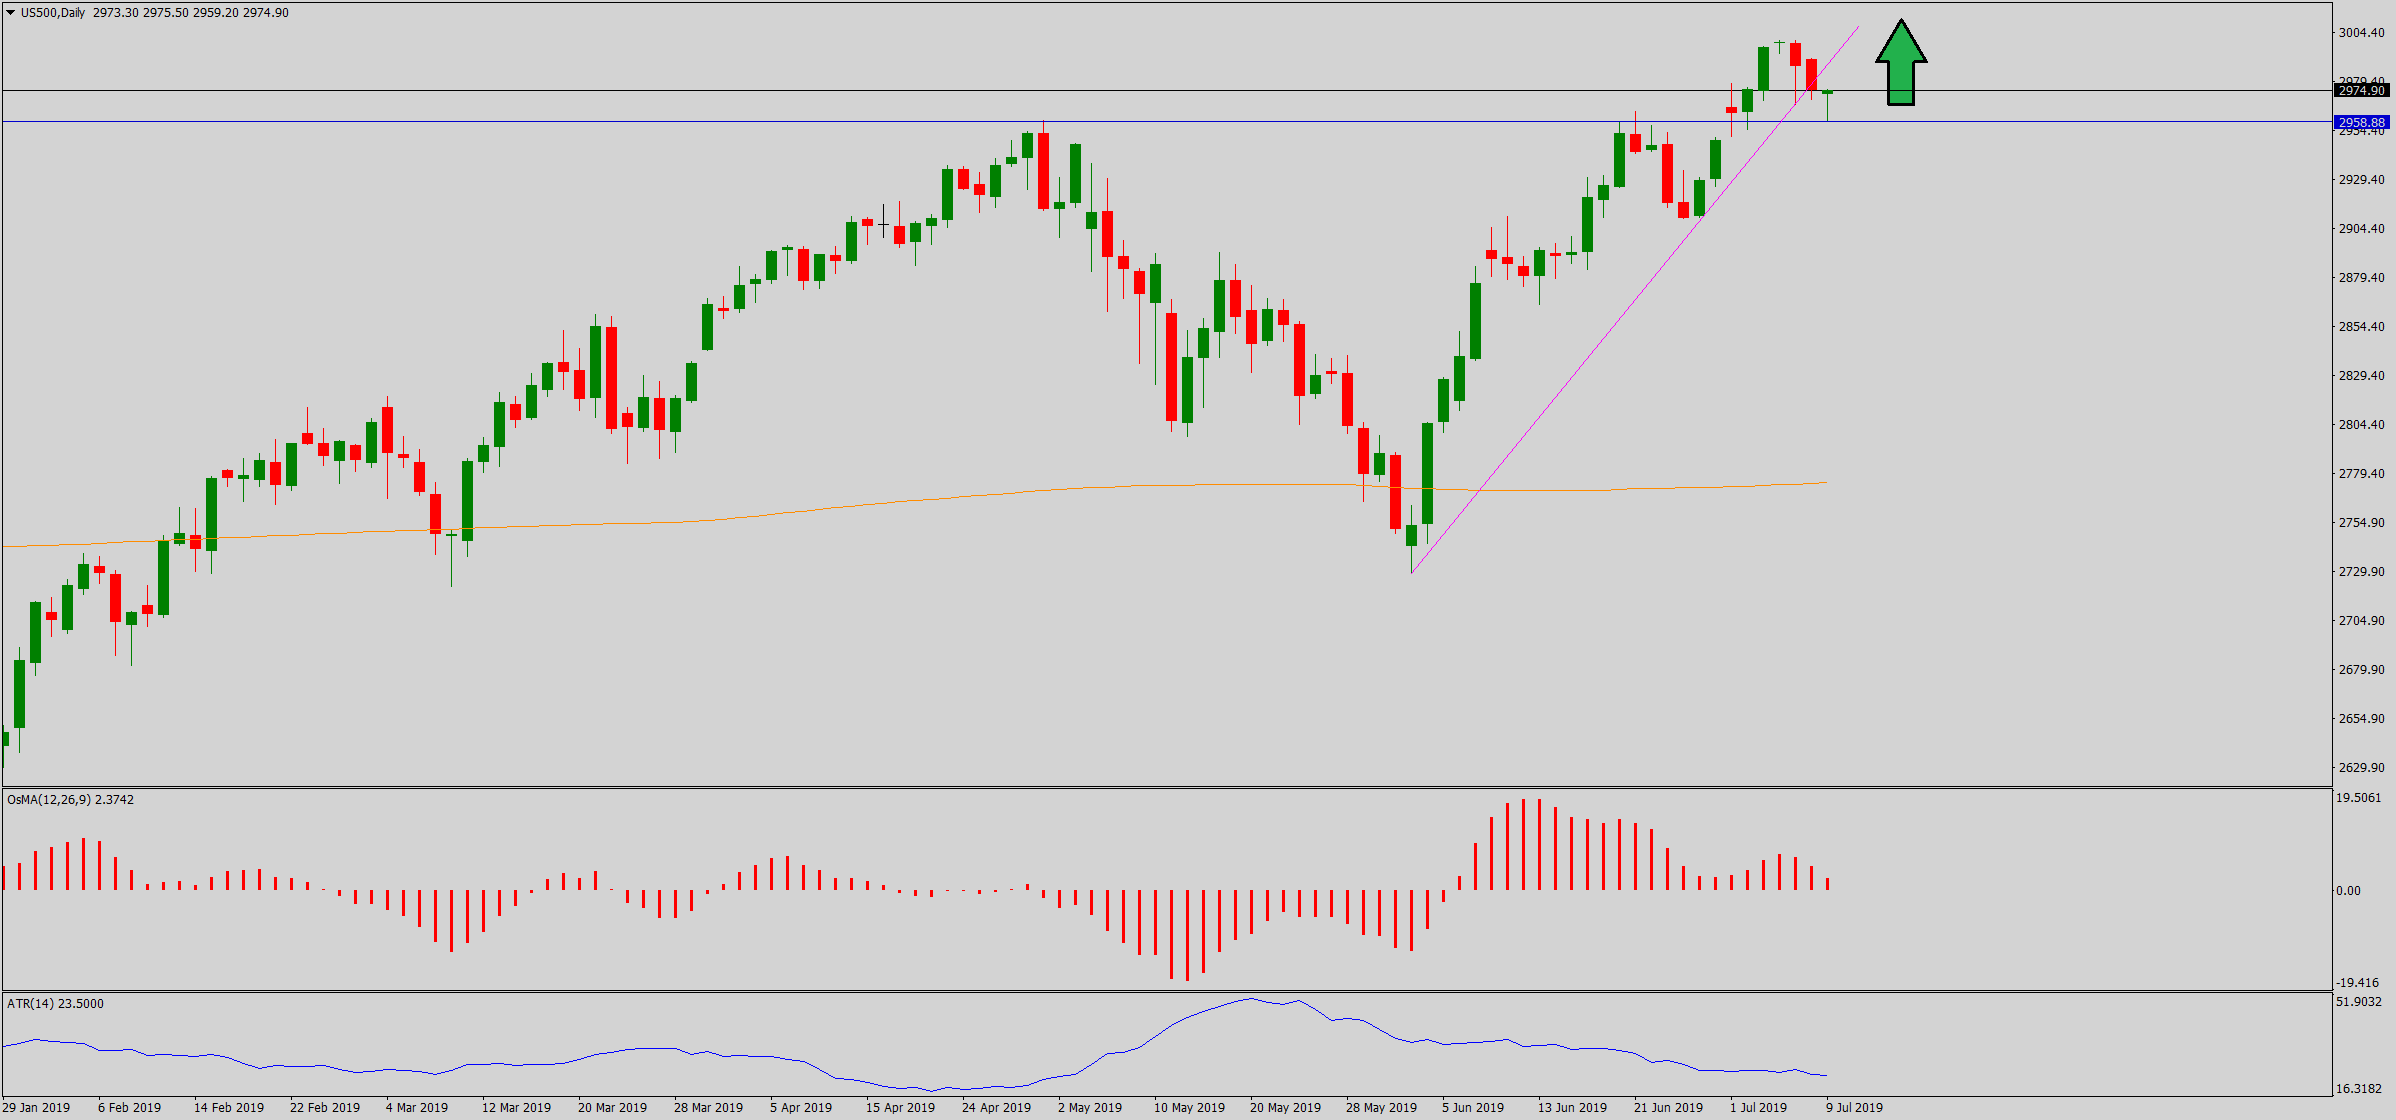Click the US500,Daily symbol title
The height and width of the screenshot is (1120, 2396).
tap(53, 13)
